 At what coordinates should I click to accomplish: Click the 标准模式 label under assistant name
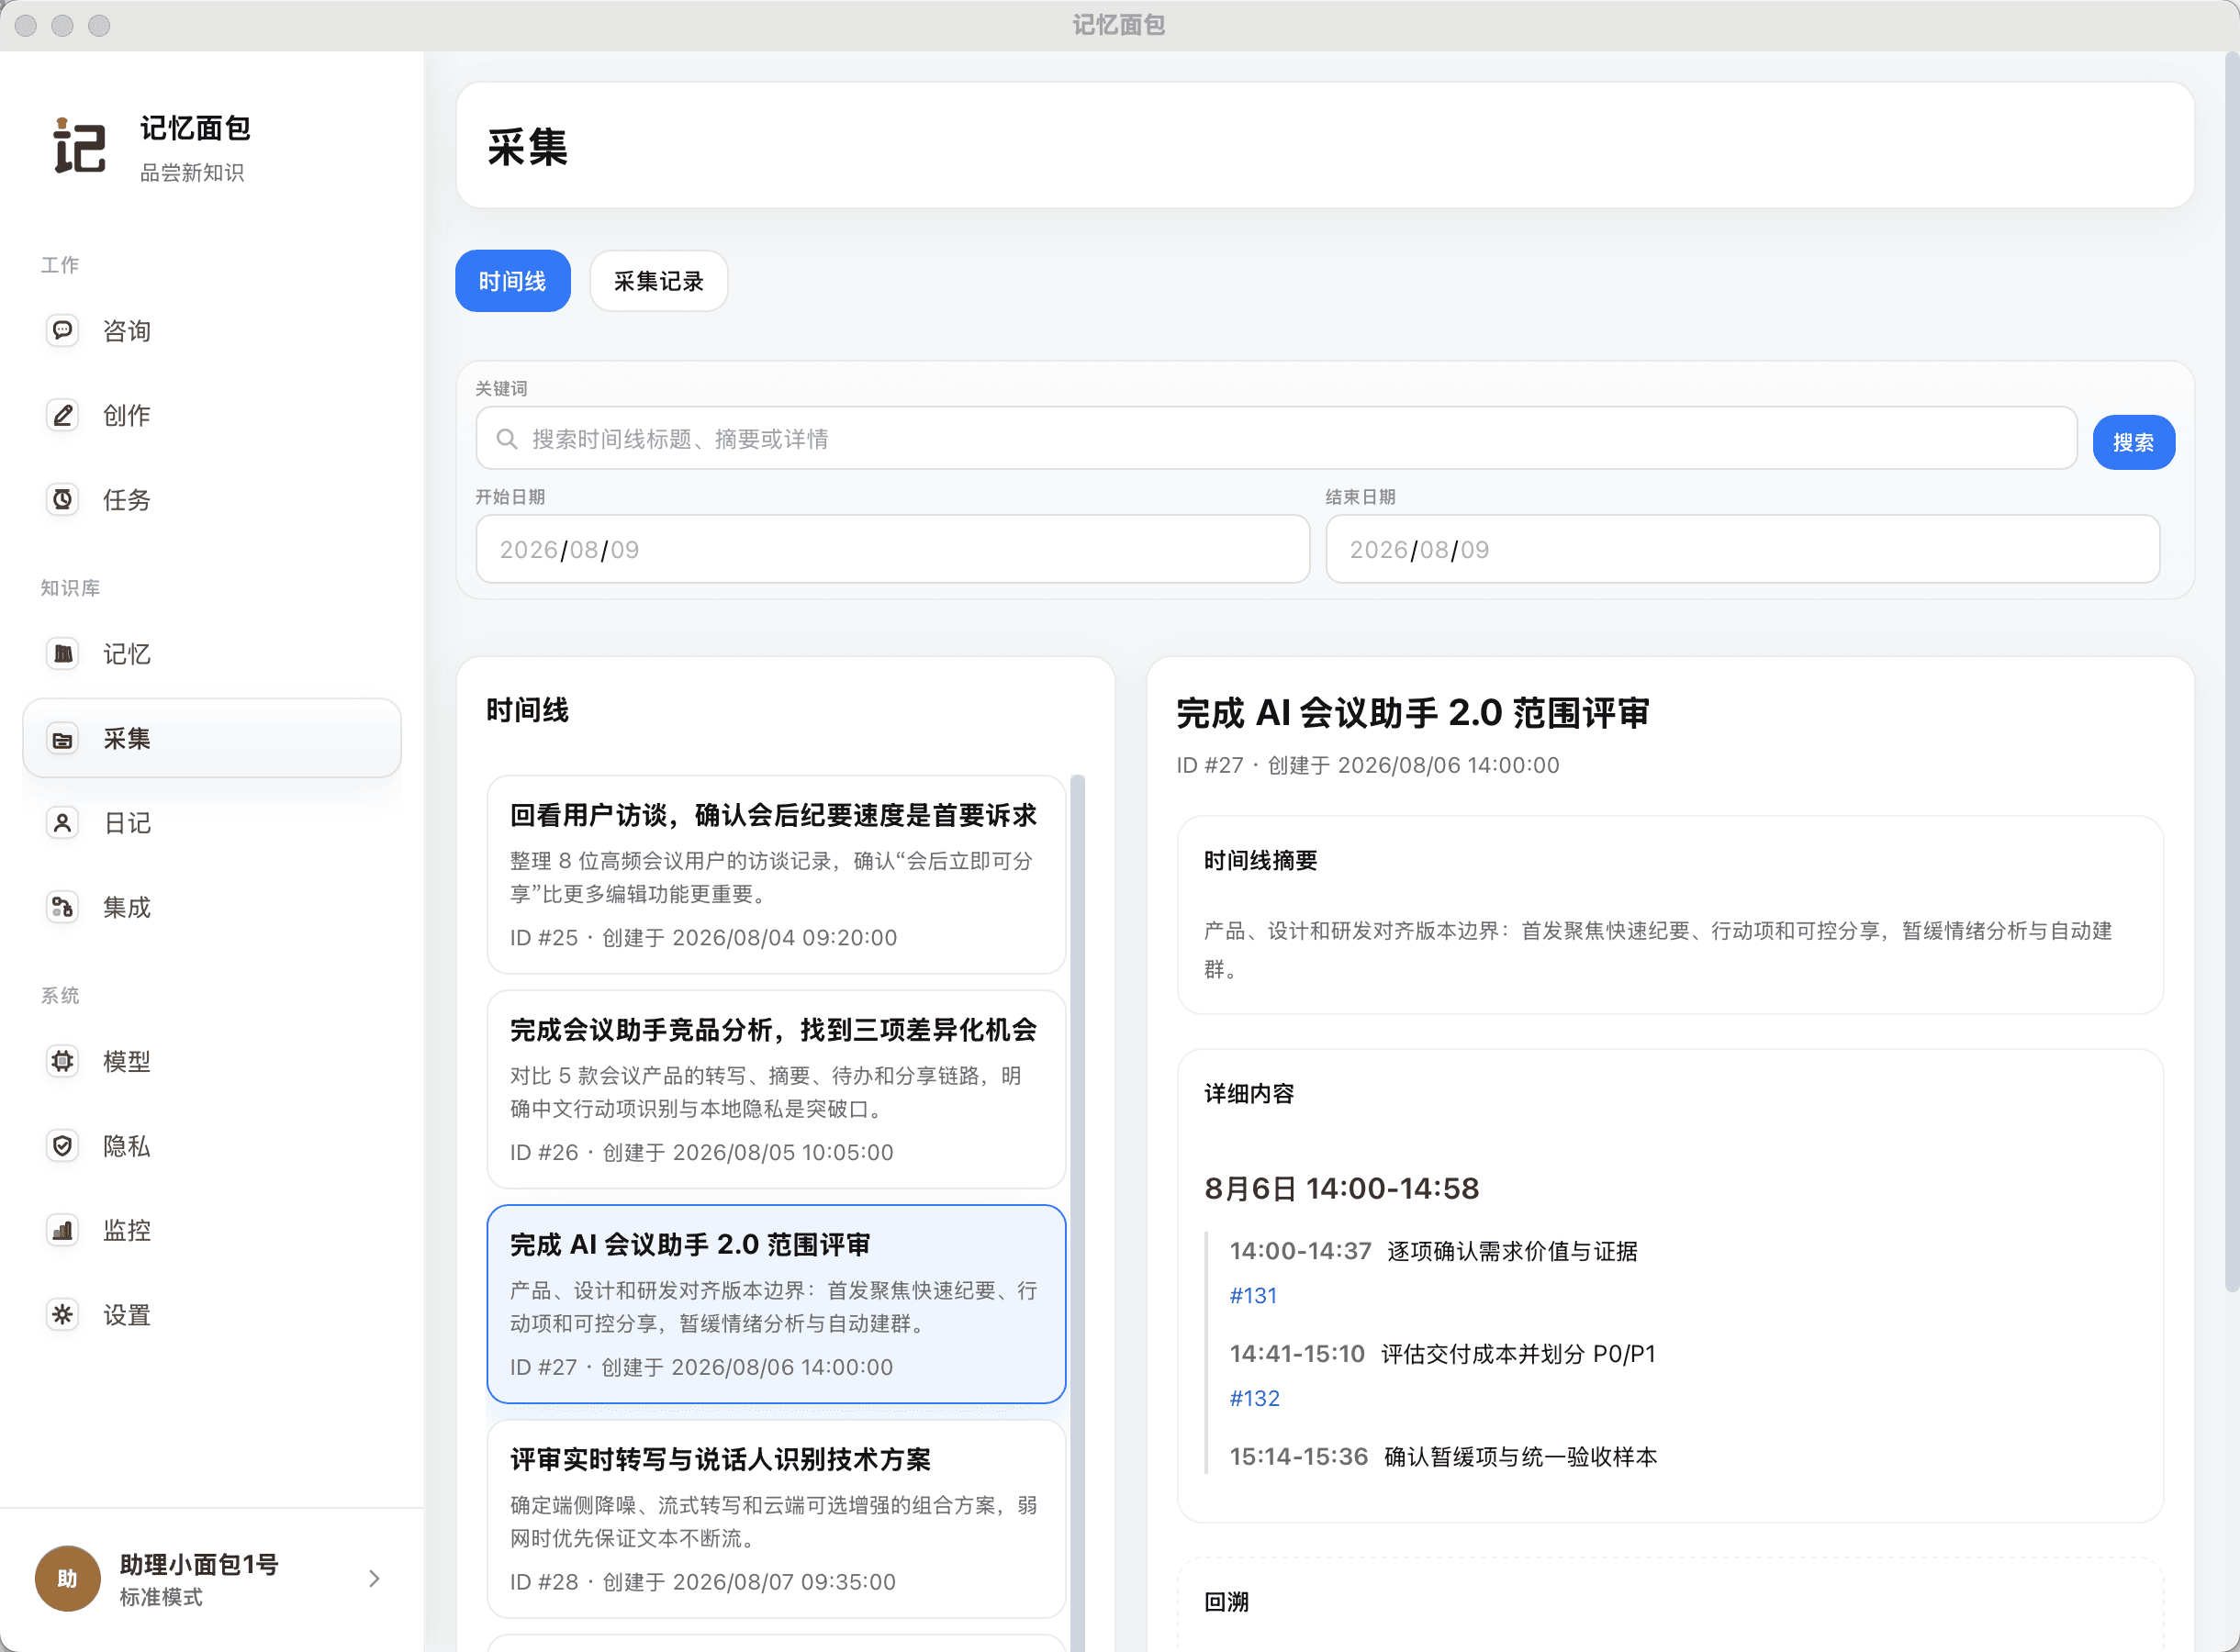(x=161, y=1598)
